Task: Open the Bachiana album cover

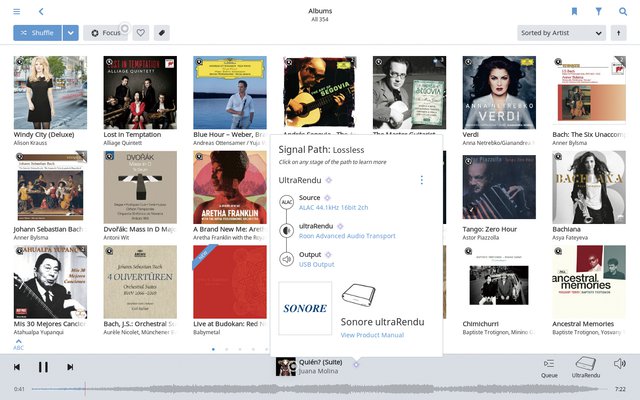Action: 589,187
